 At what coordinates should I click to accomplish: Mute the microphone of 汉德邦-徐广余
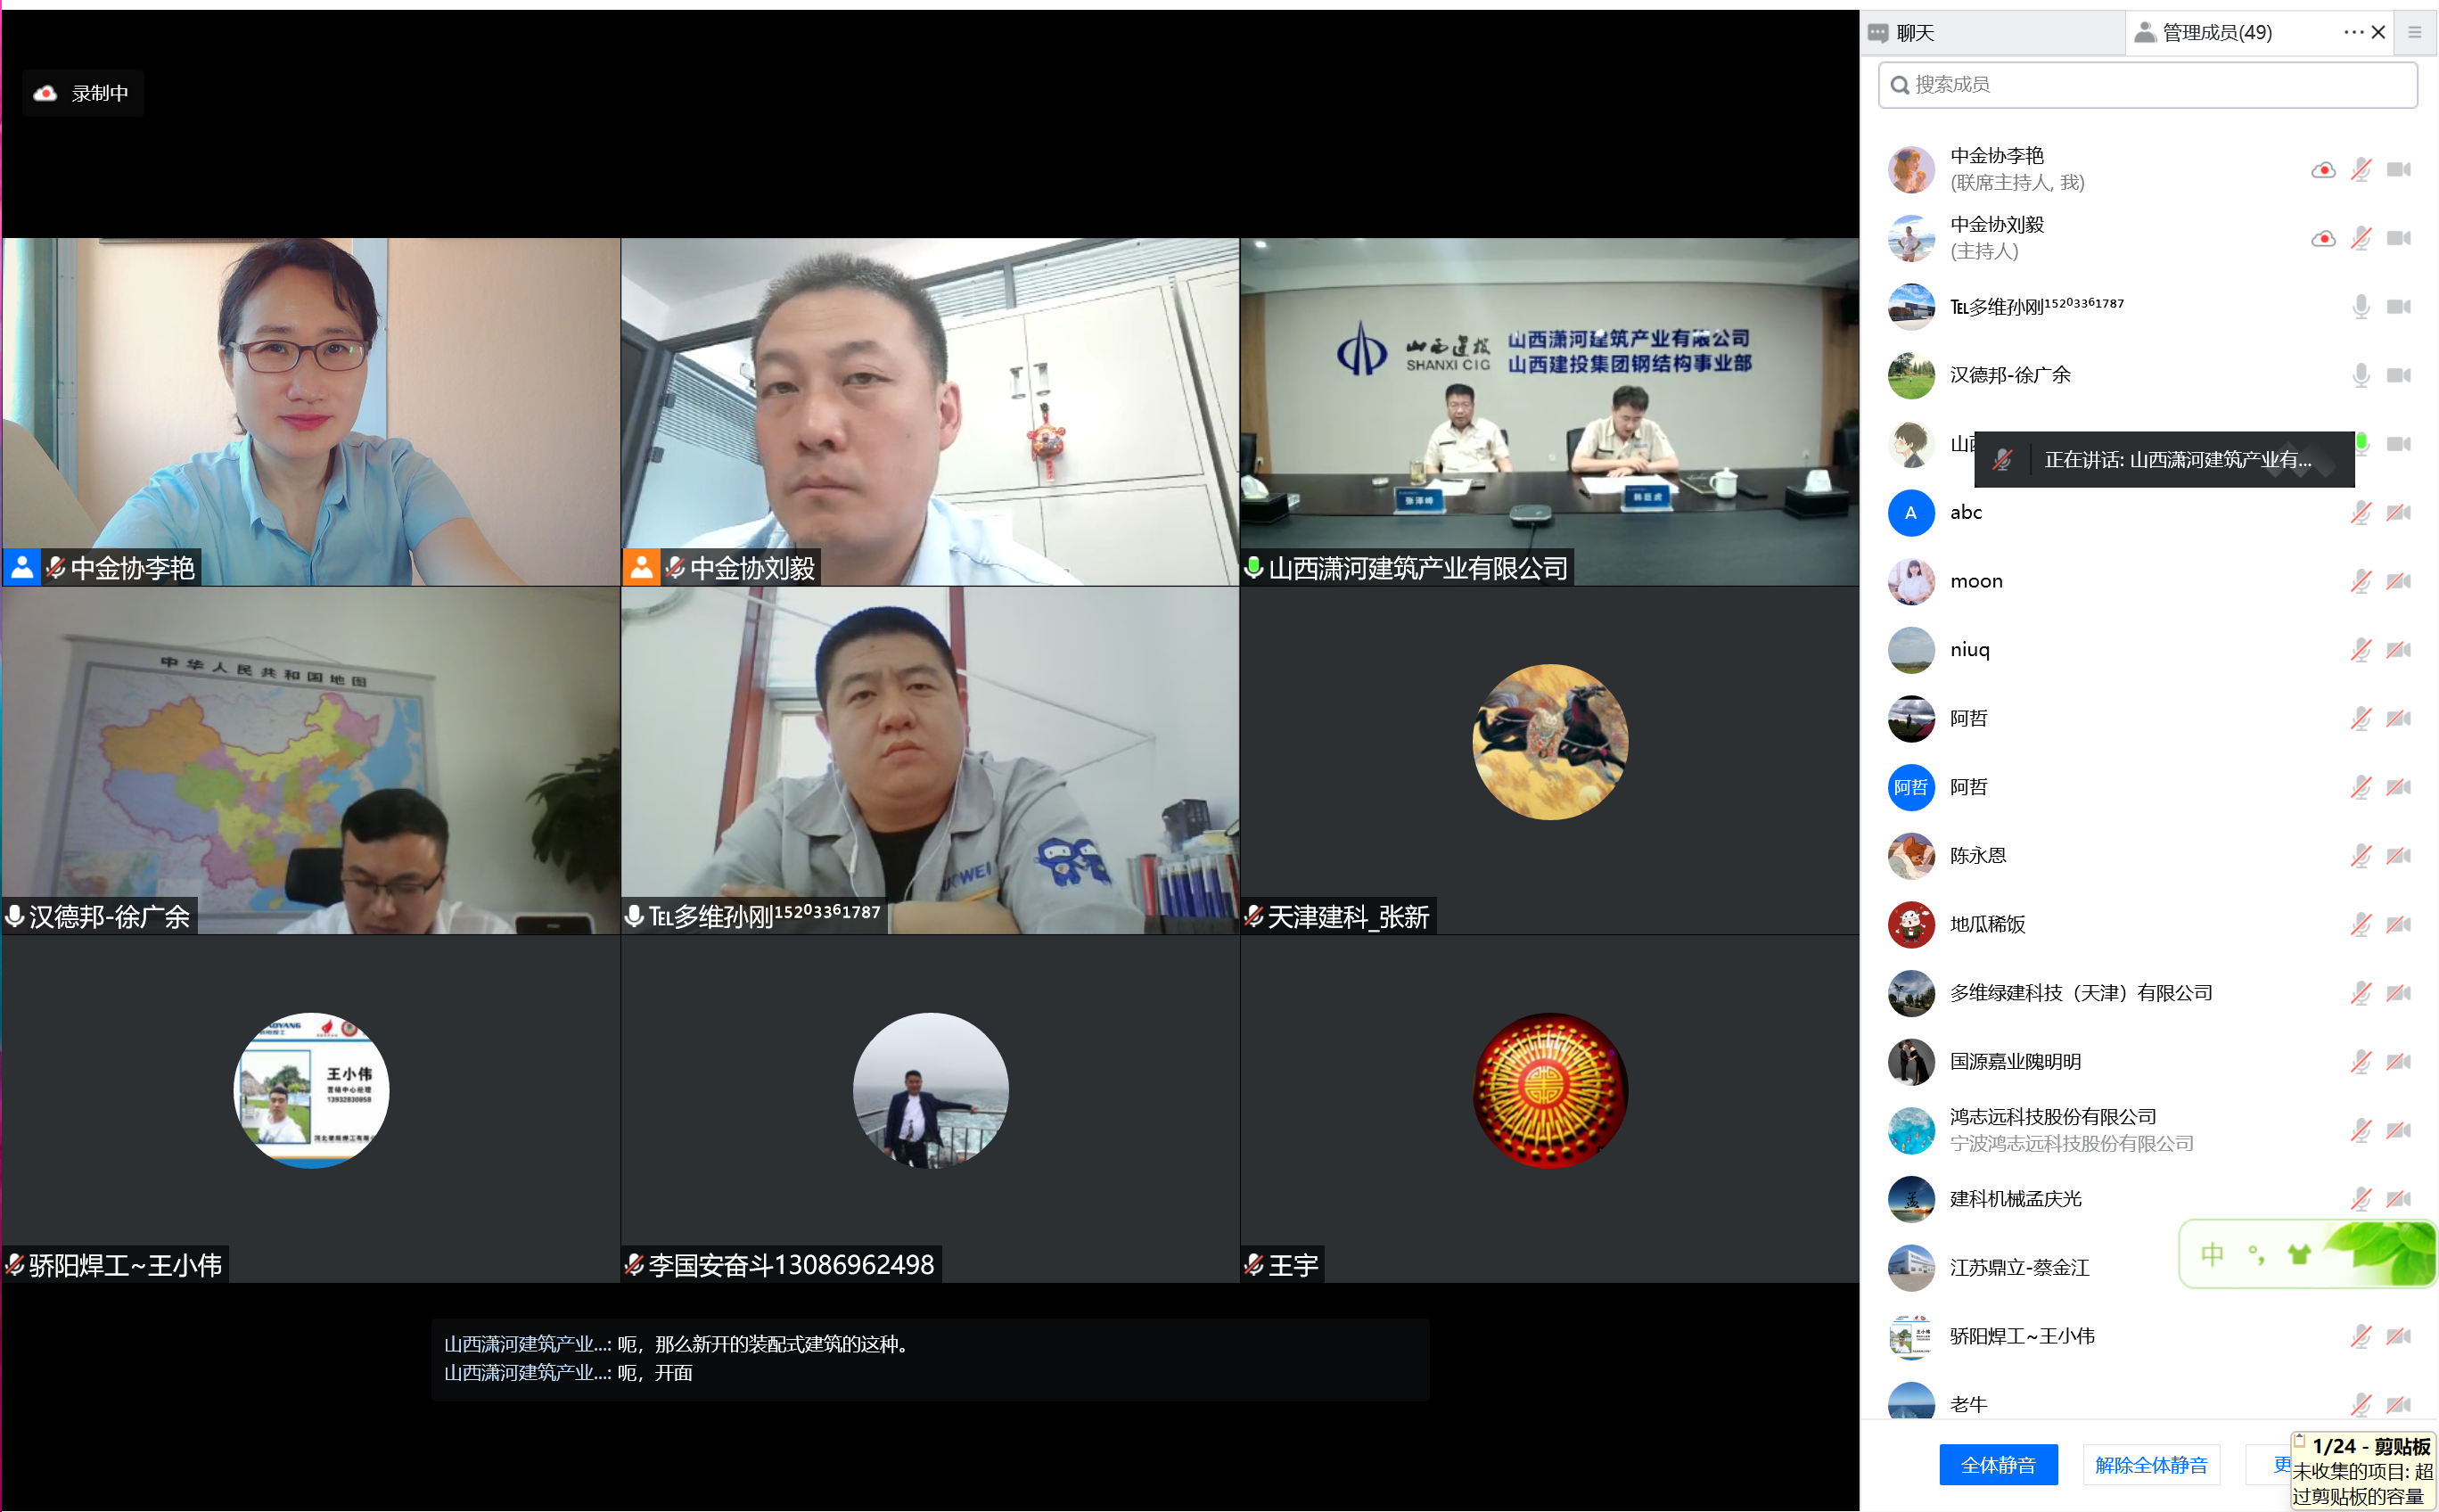click(x=2360, y=375)
